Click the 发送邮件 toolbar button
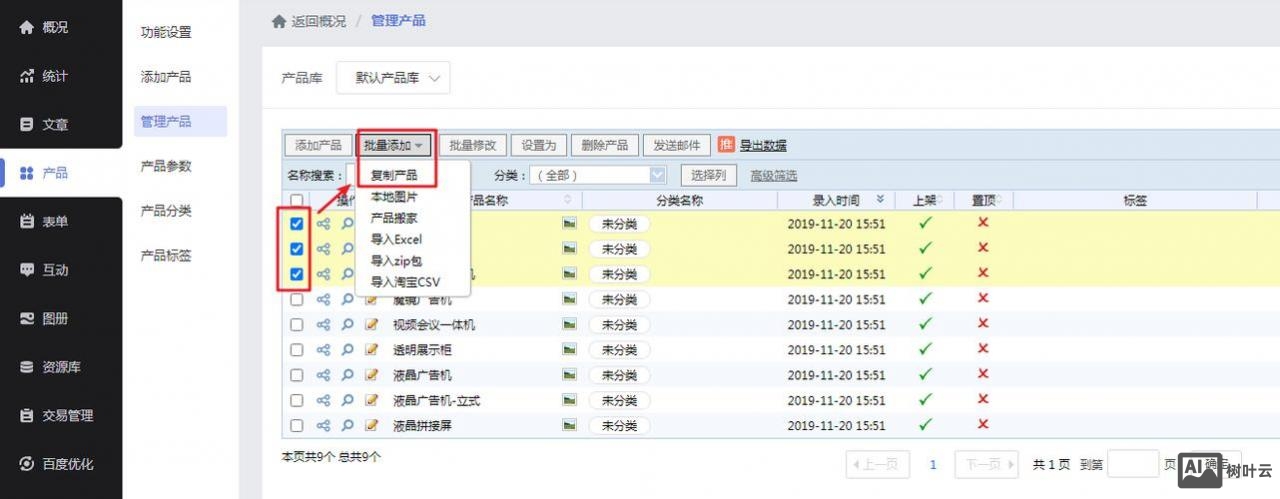Image resolution: width=1280 pixels, height=499 pixels. tap(677, 145)
